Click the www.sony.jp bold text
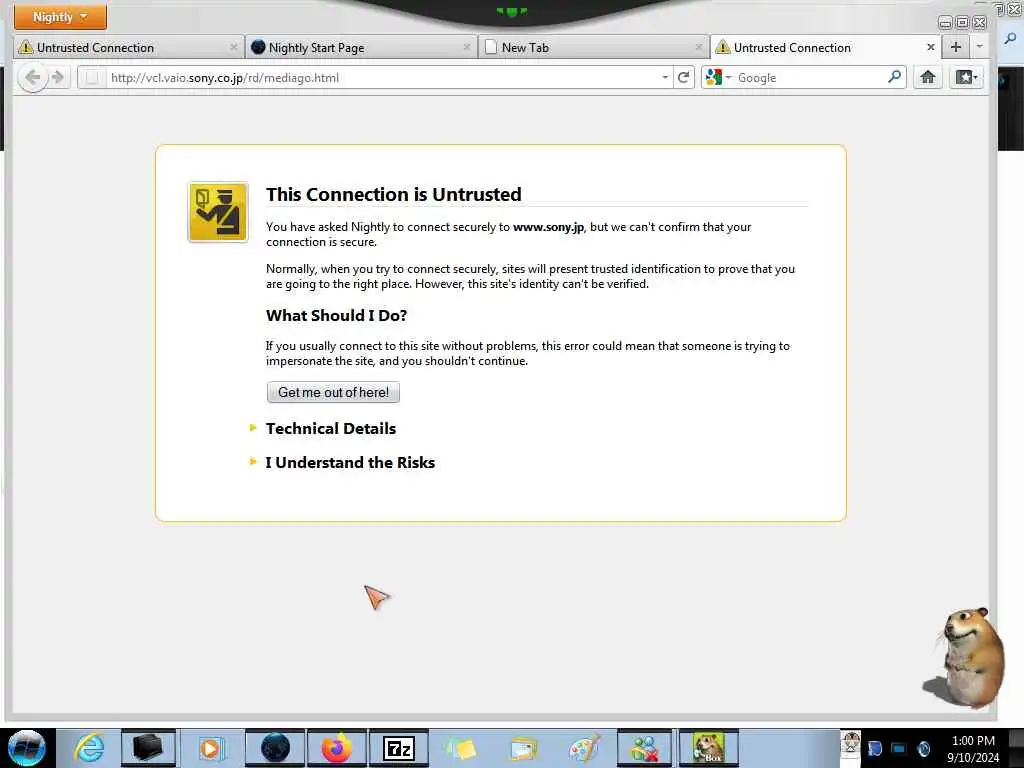1024x768 pixels. [548, 227]
